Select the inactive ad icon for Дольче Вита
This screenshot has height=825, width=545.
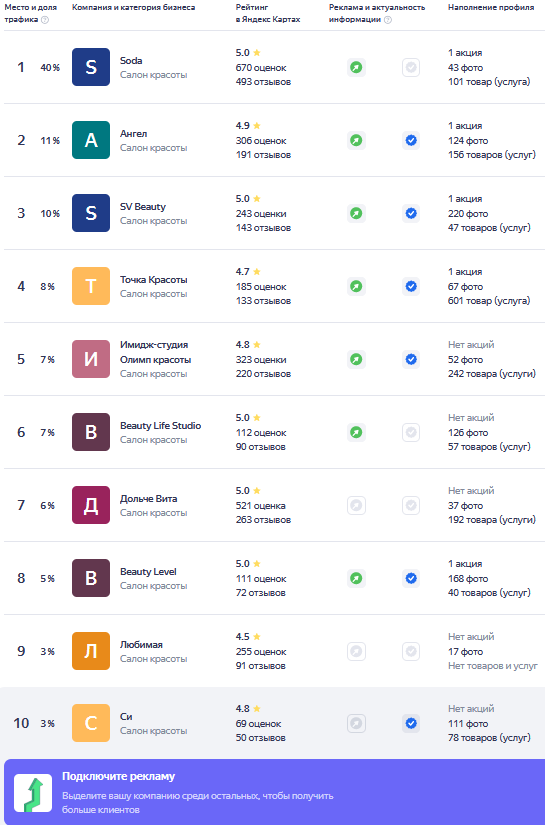point(356,506)
